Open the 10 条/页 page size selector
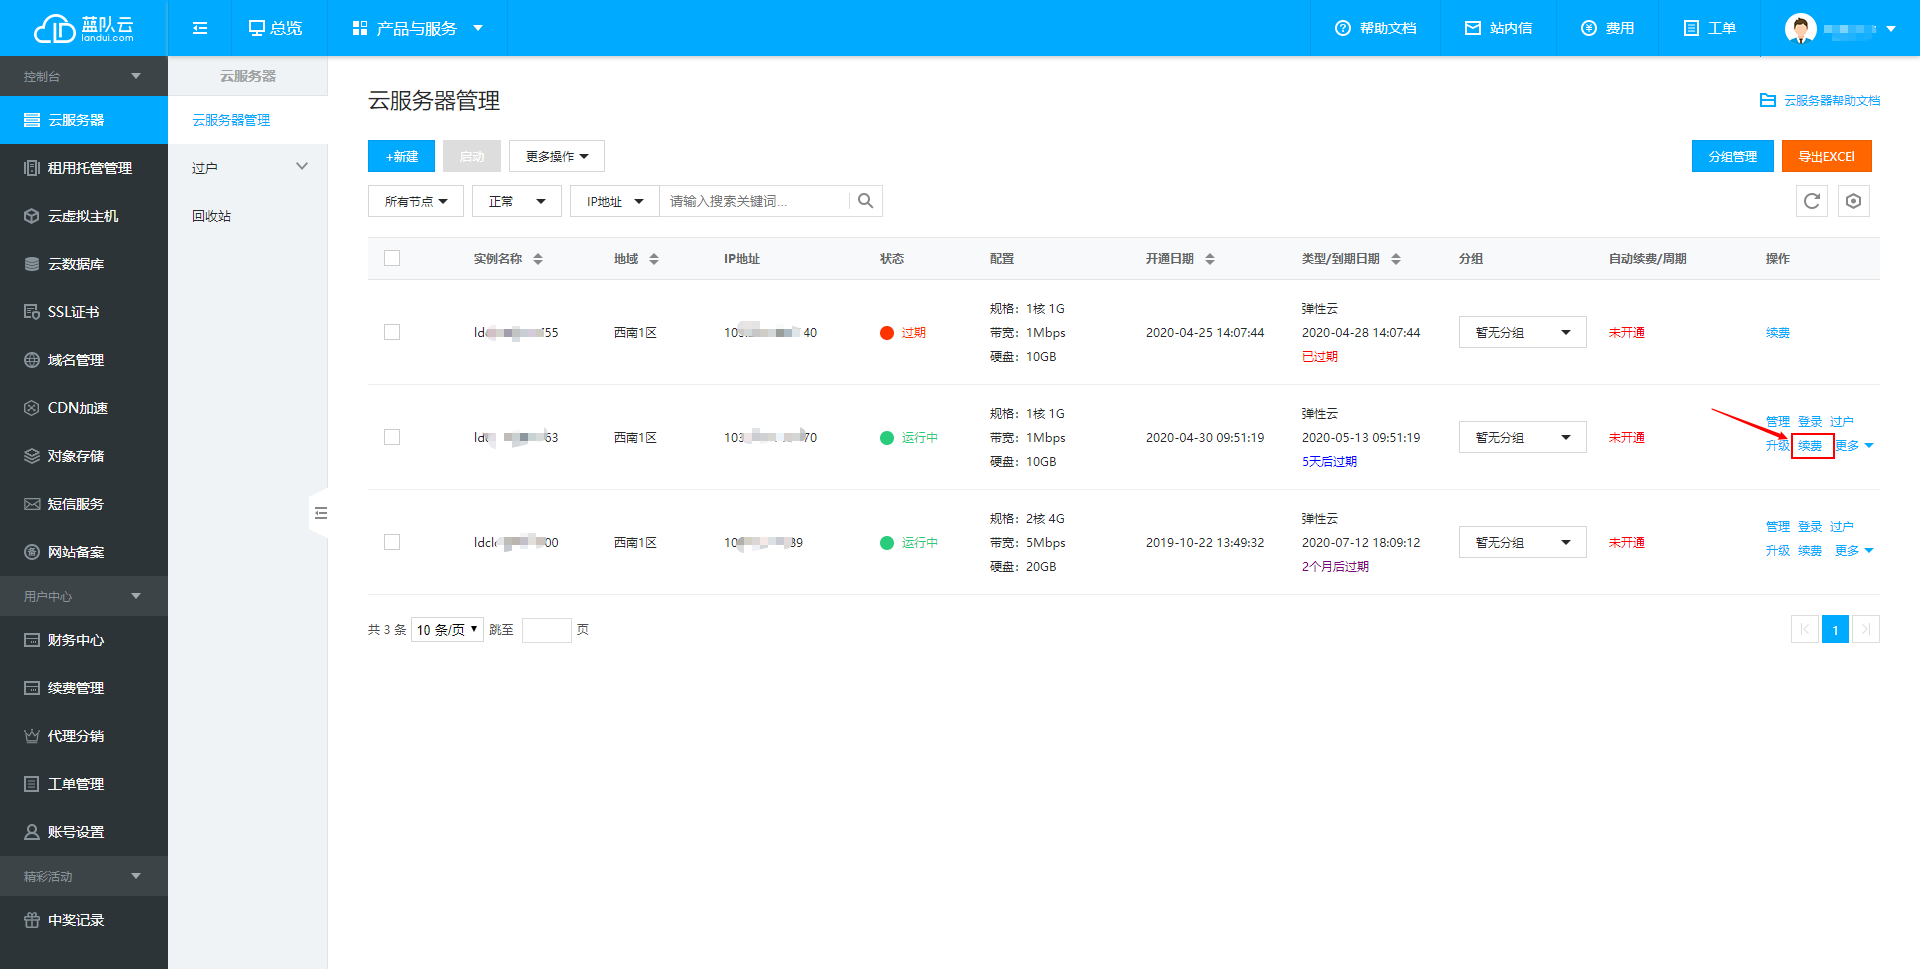Viewport: 1920px width, 969px height. [x=447, y=629]
